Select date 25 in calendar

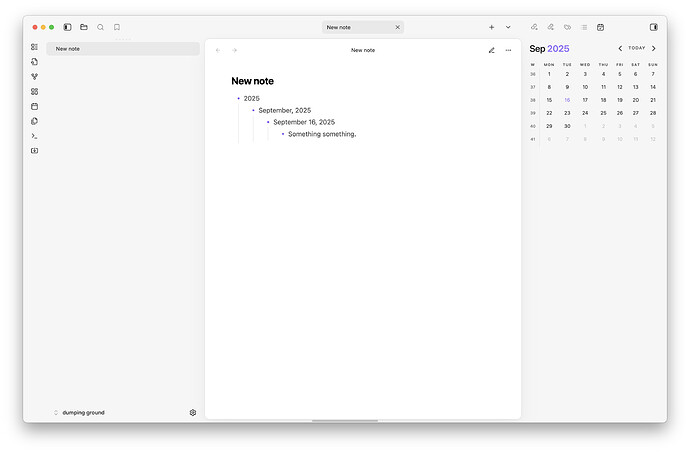point(603,113)
